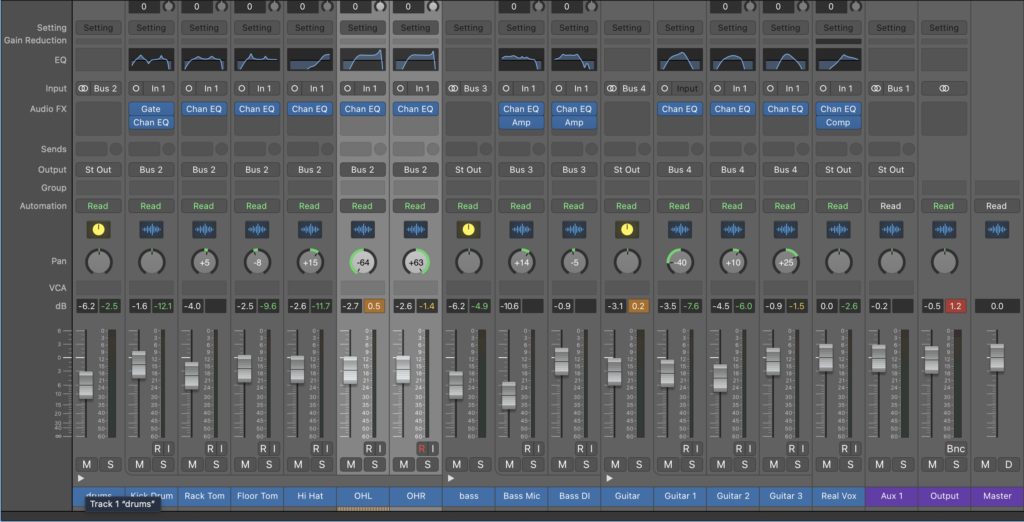Open the Comp plugin on Real Vox
Screen dimensions: 1024x522
(838, 122)
